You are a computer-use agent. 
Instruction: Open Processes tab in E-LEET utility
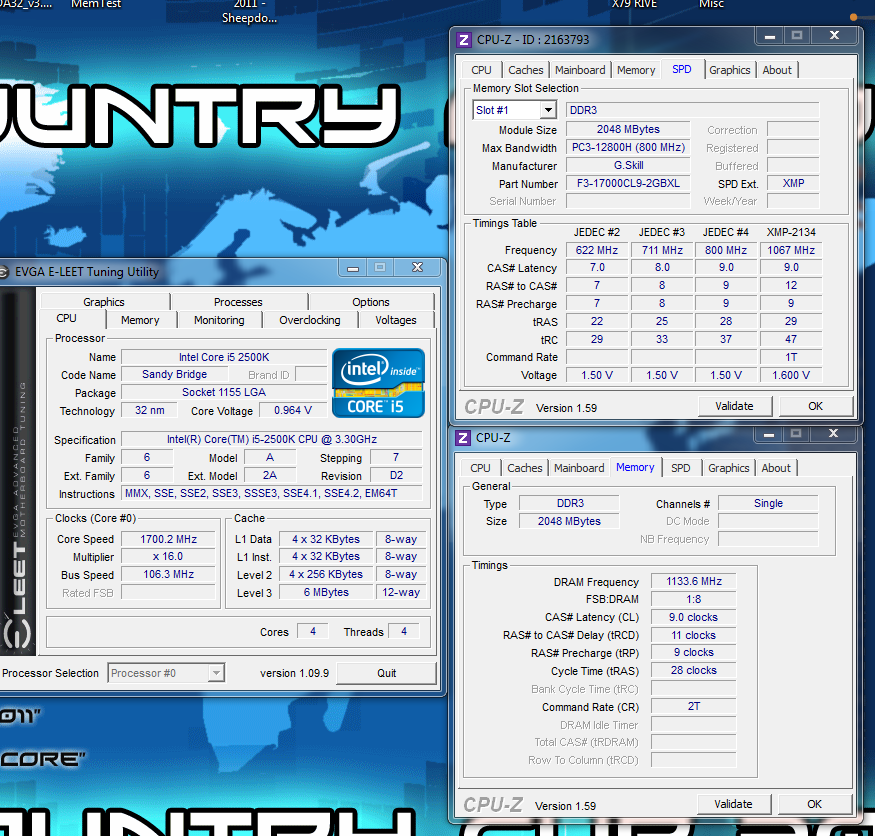click(x=238, y=302)
